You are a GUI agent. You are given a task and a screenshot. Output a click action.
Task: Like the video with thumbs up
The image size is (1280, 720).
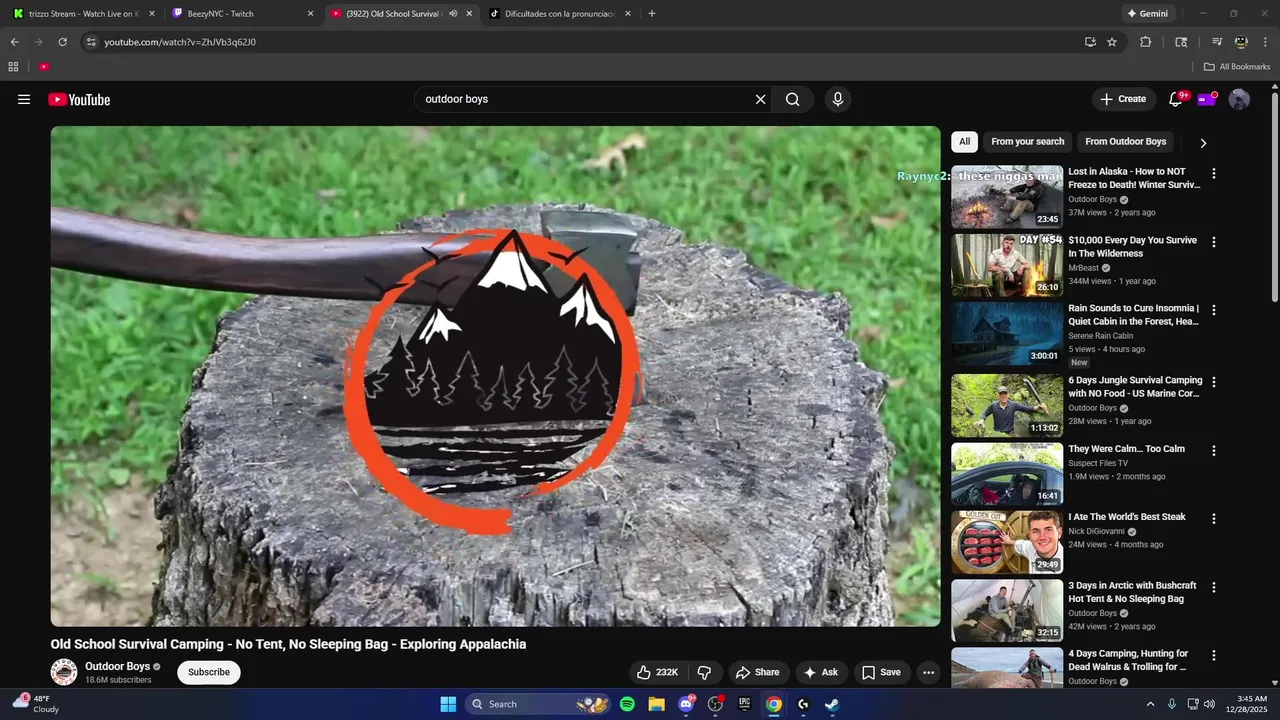(x=657, y=672)
